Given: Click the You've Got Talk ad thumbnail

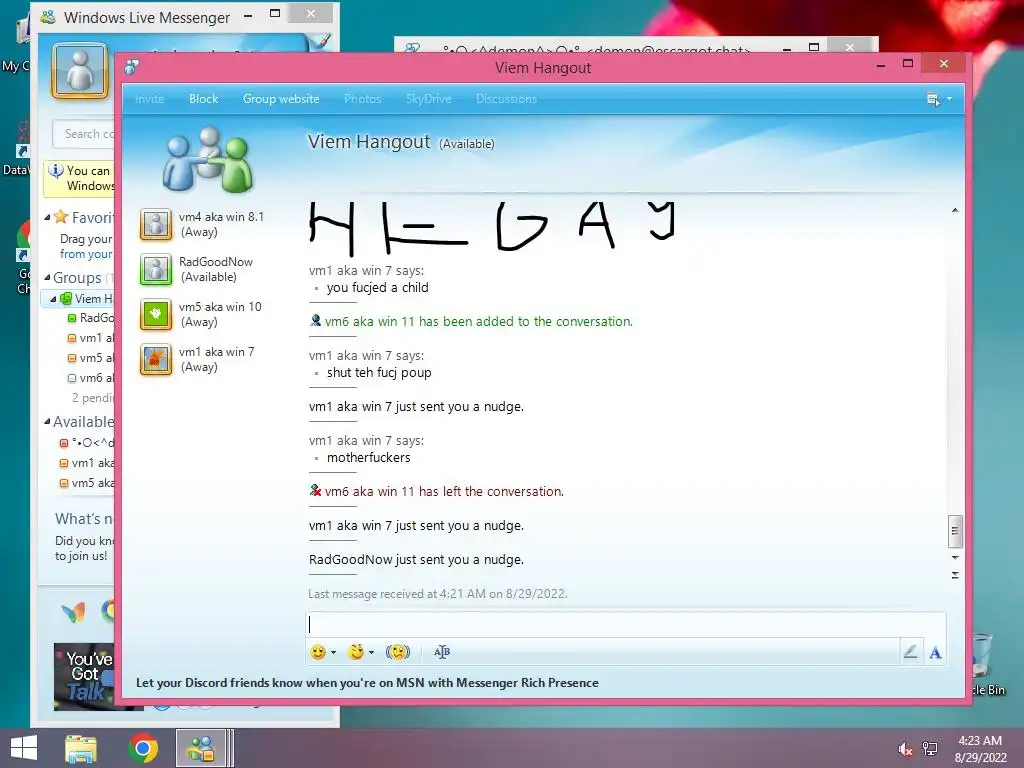Looking at the screenshot, I should (x=85, y=677).
